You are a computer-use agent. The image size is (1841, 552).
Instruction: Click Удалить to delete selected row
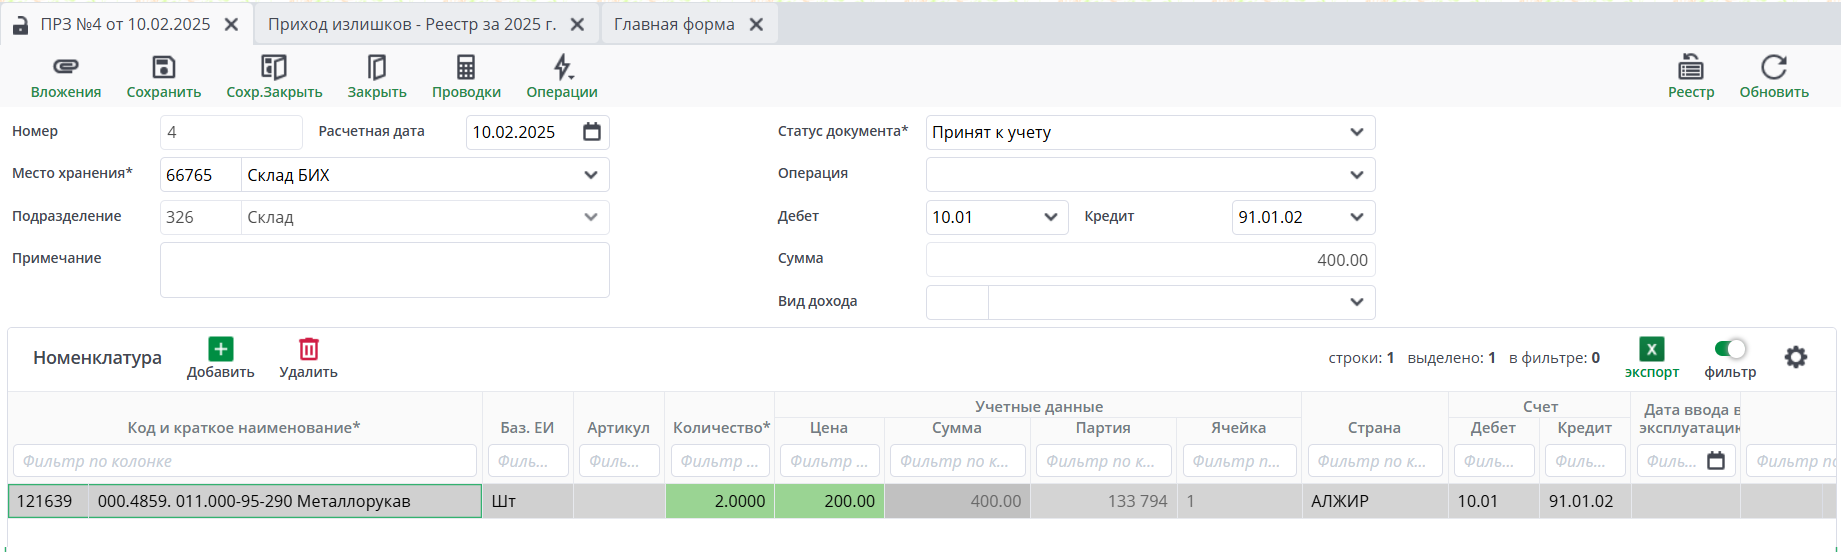(x=308, y=358)
